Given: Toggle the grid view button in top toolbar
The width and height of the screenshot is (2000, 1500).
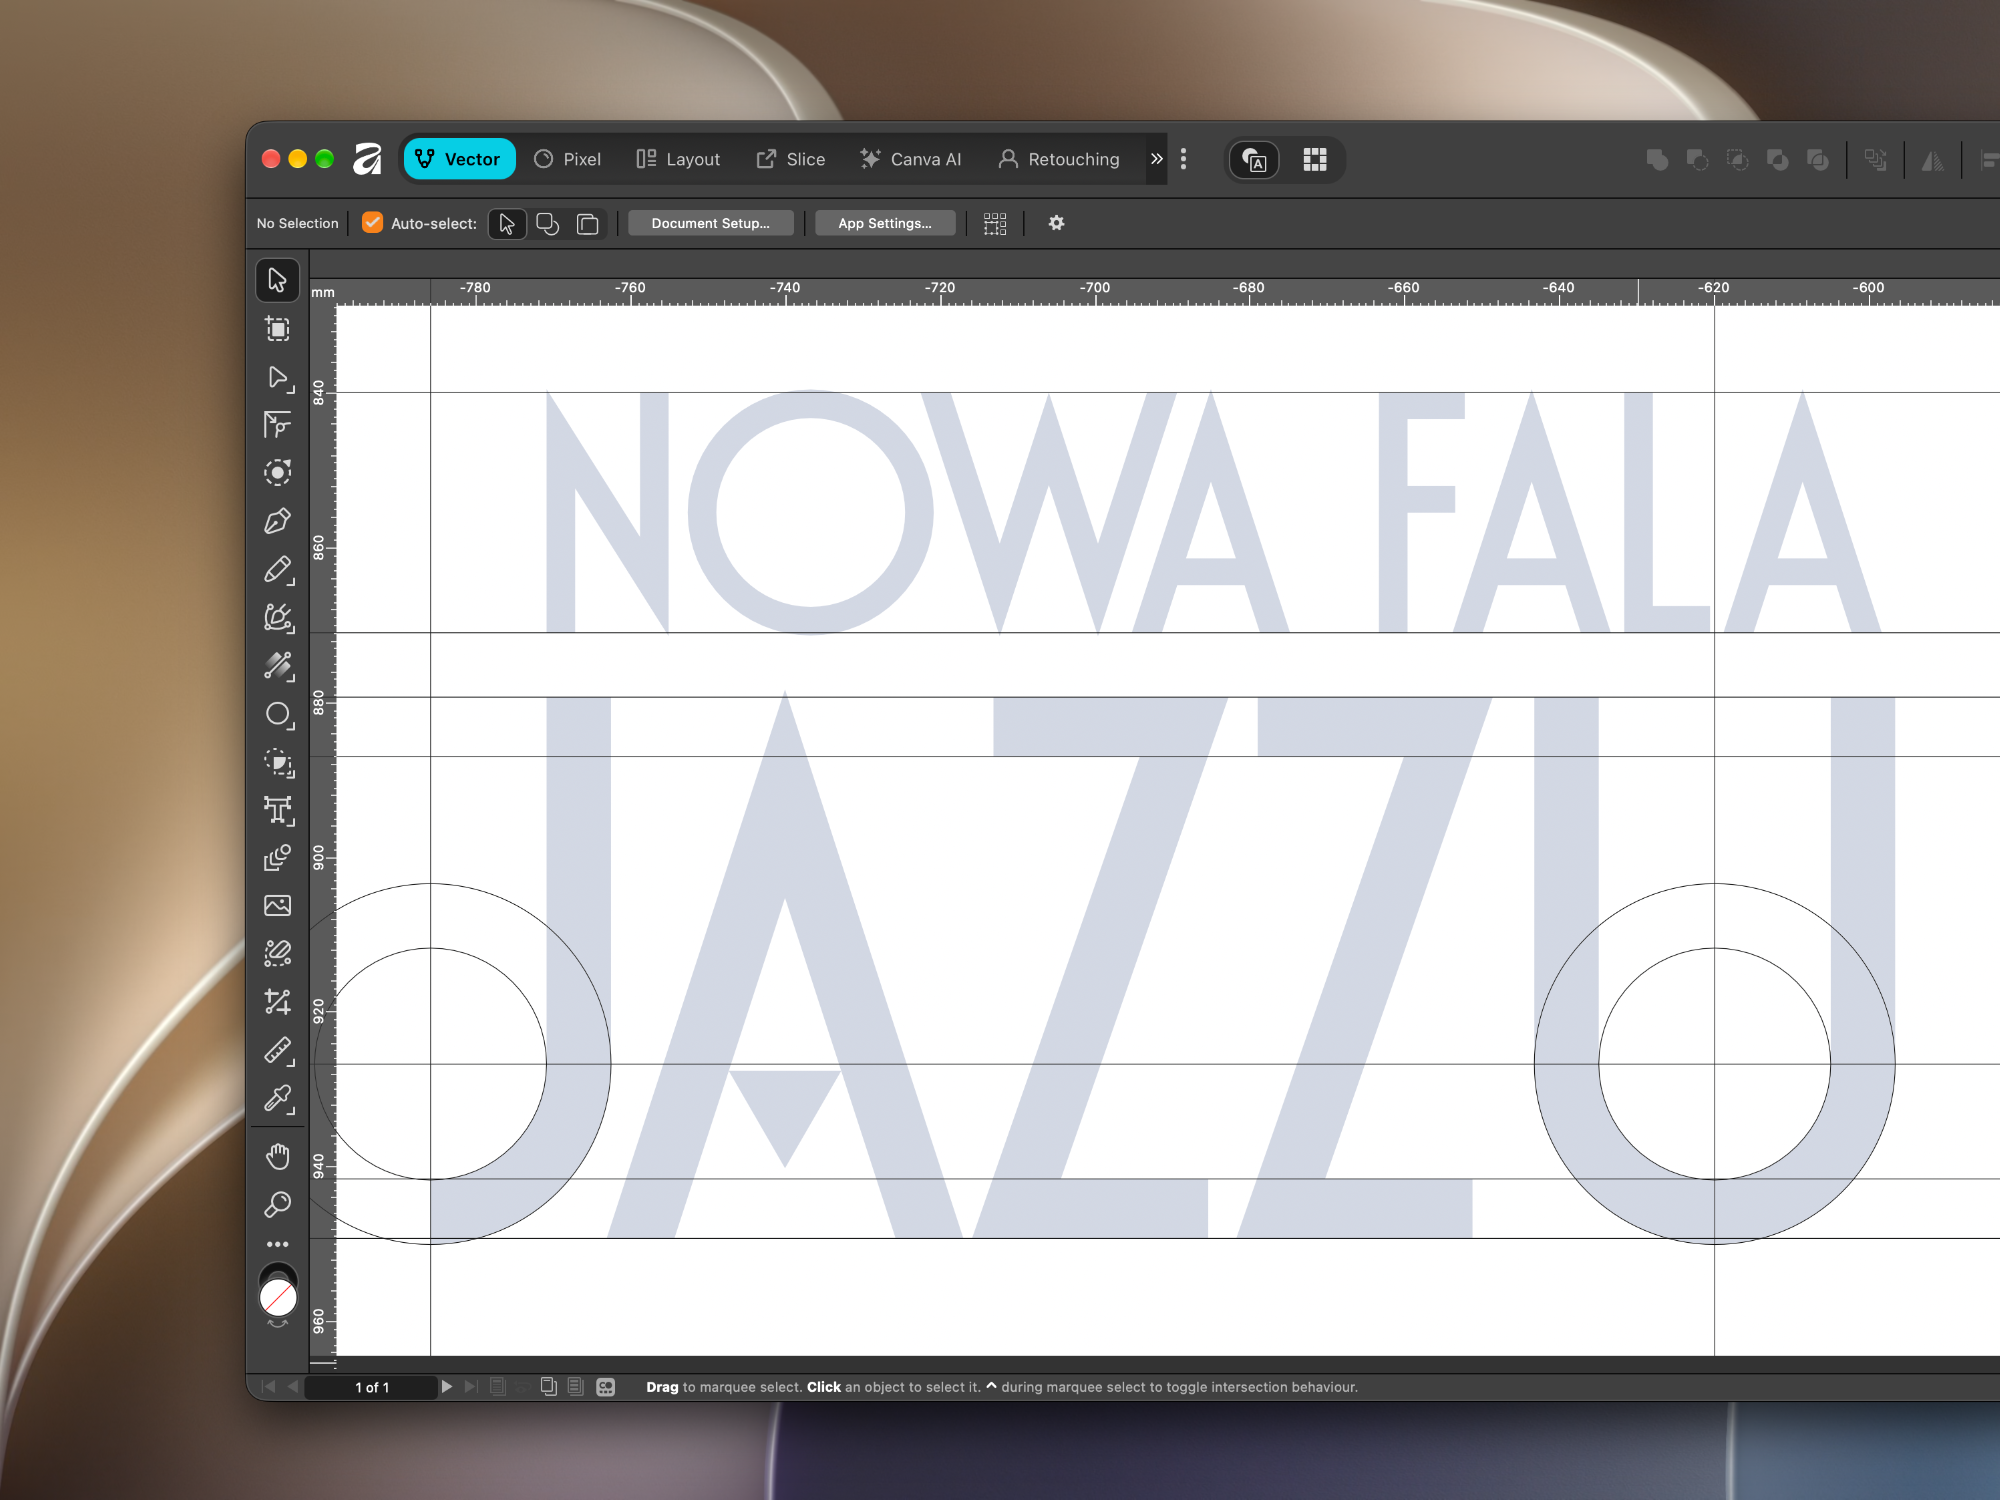Looking at the screenshot, I should pos(1315,159).
